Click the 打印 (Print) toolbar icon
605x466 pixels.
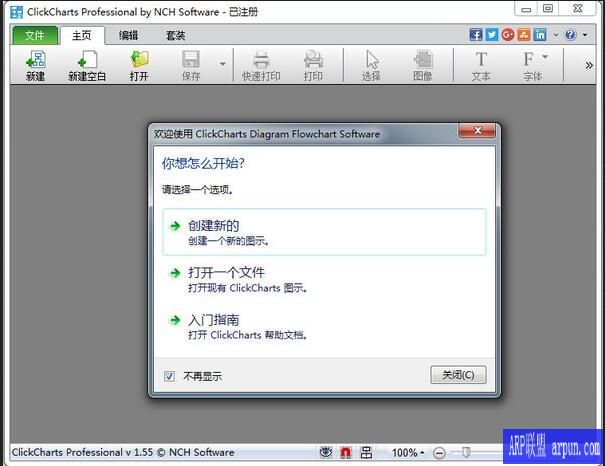pyautogui.click(x=313, y=66)
